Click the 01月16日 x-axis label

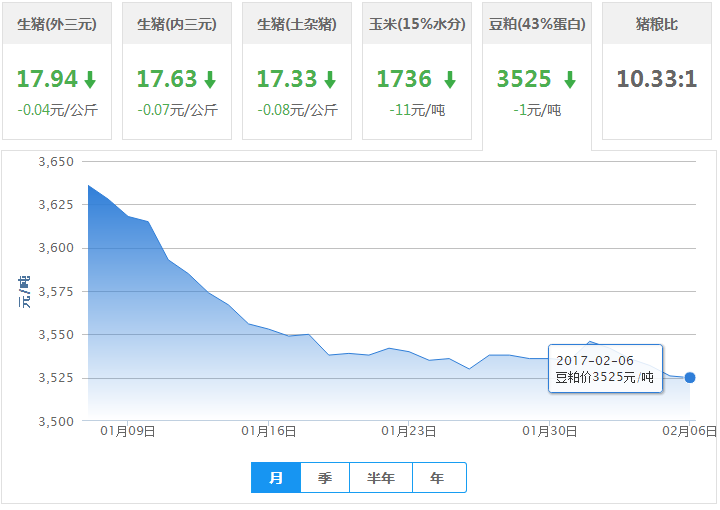269,432
